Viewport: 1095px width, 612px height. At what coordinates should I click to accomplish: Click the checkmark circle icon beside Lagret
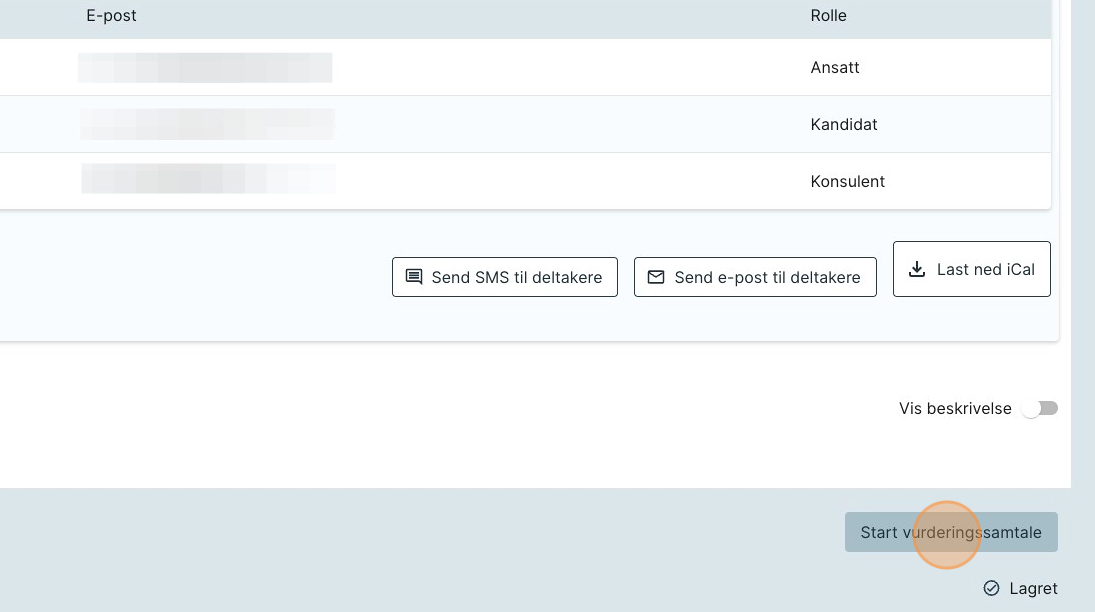point(991,588)
